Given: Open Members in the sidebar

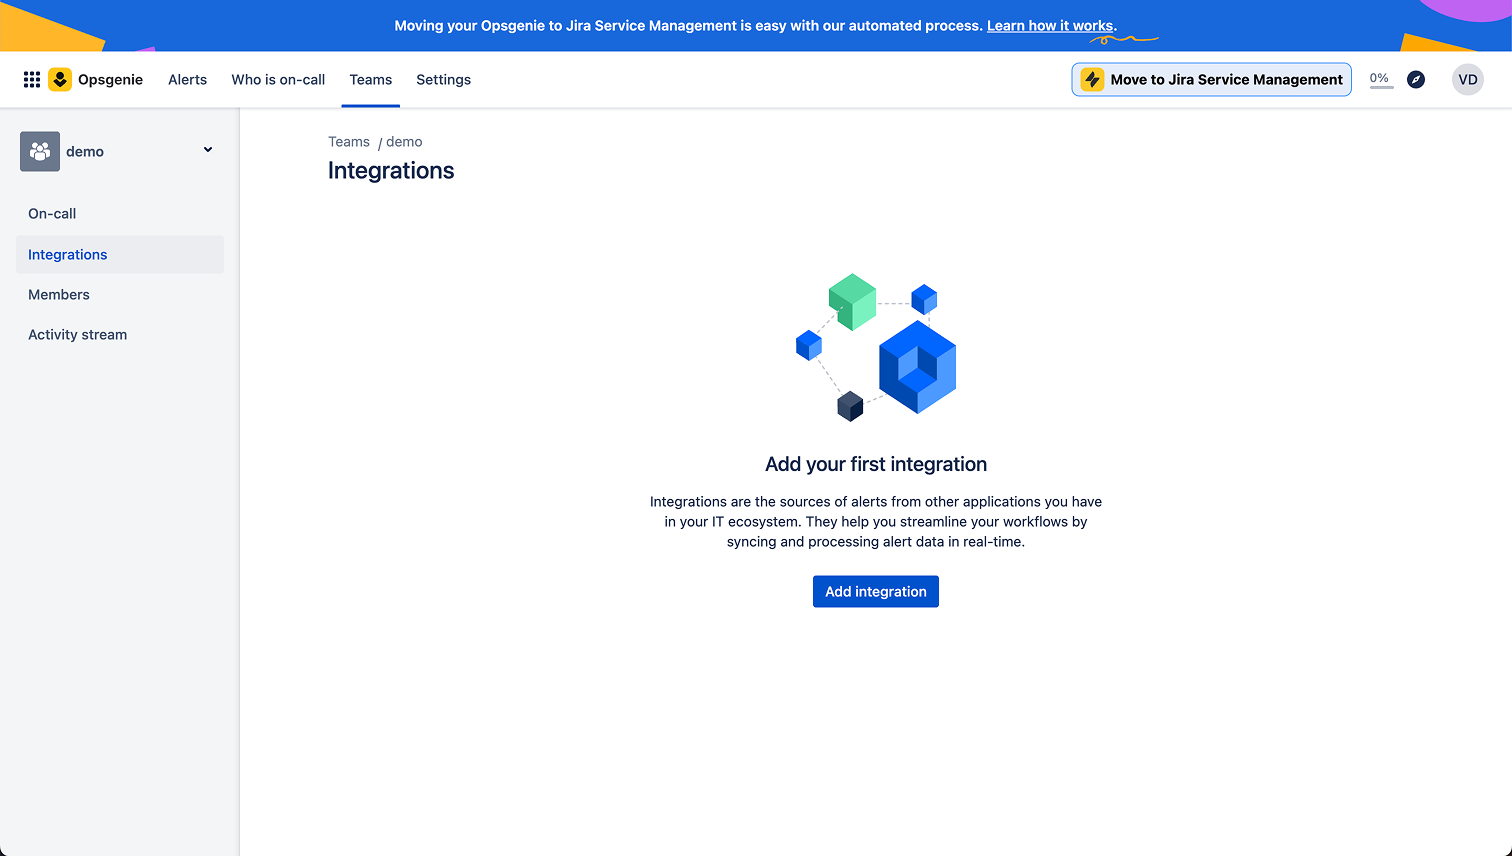Looking at the screenshot, I should [x=120, y=294].
